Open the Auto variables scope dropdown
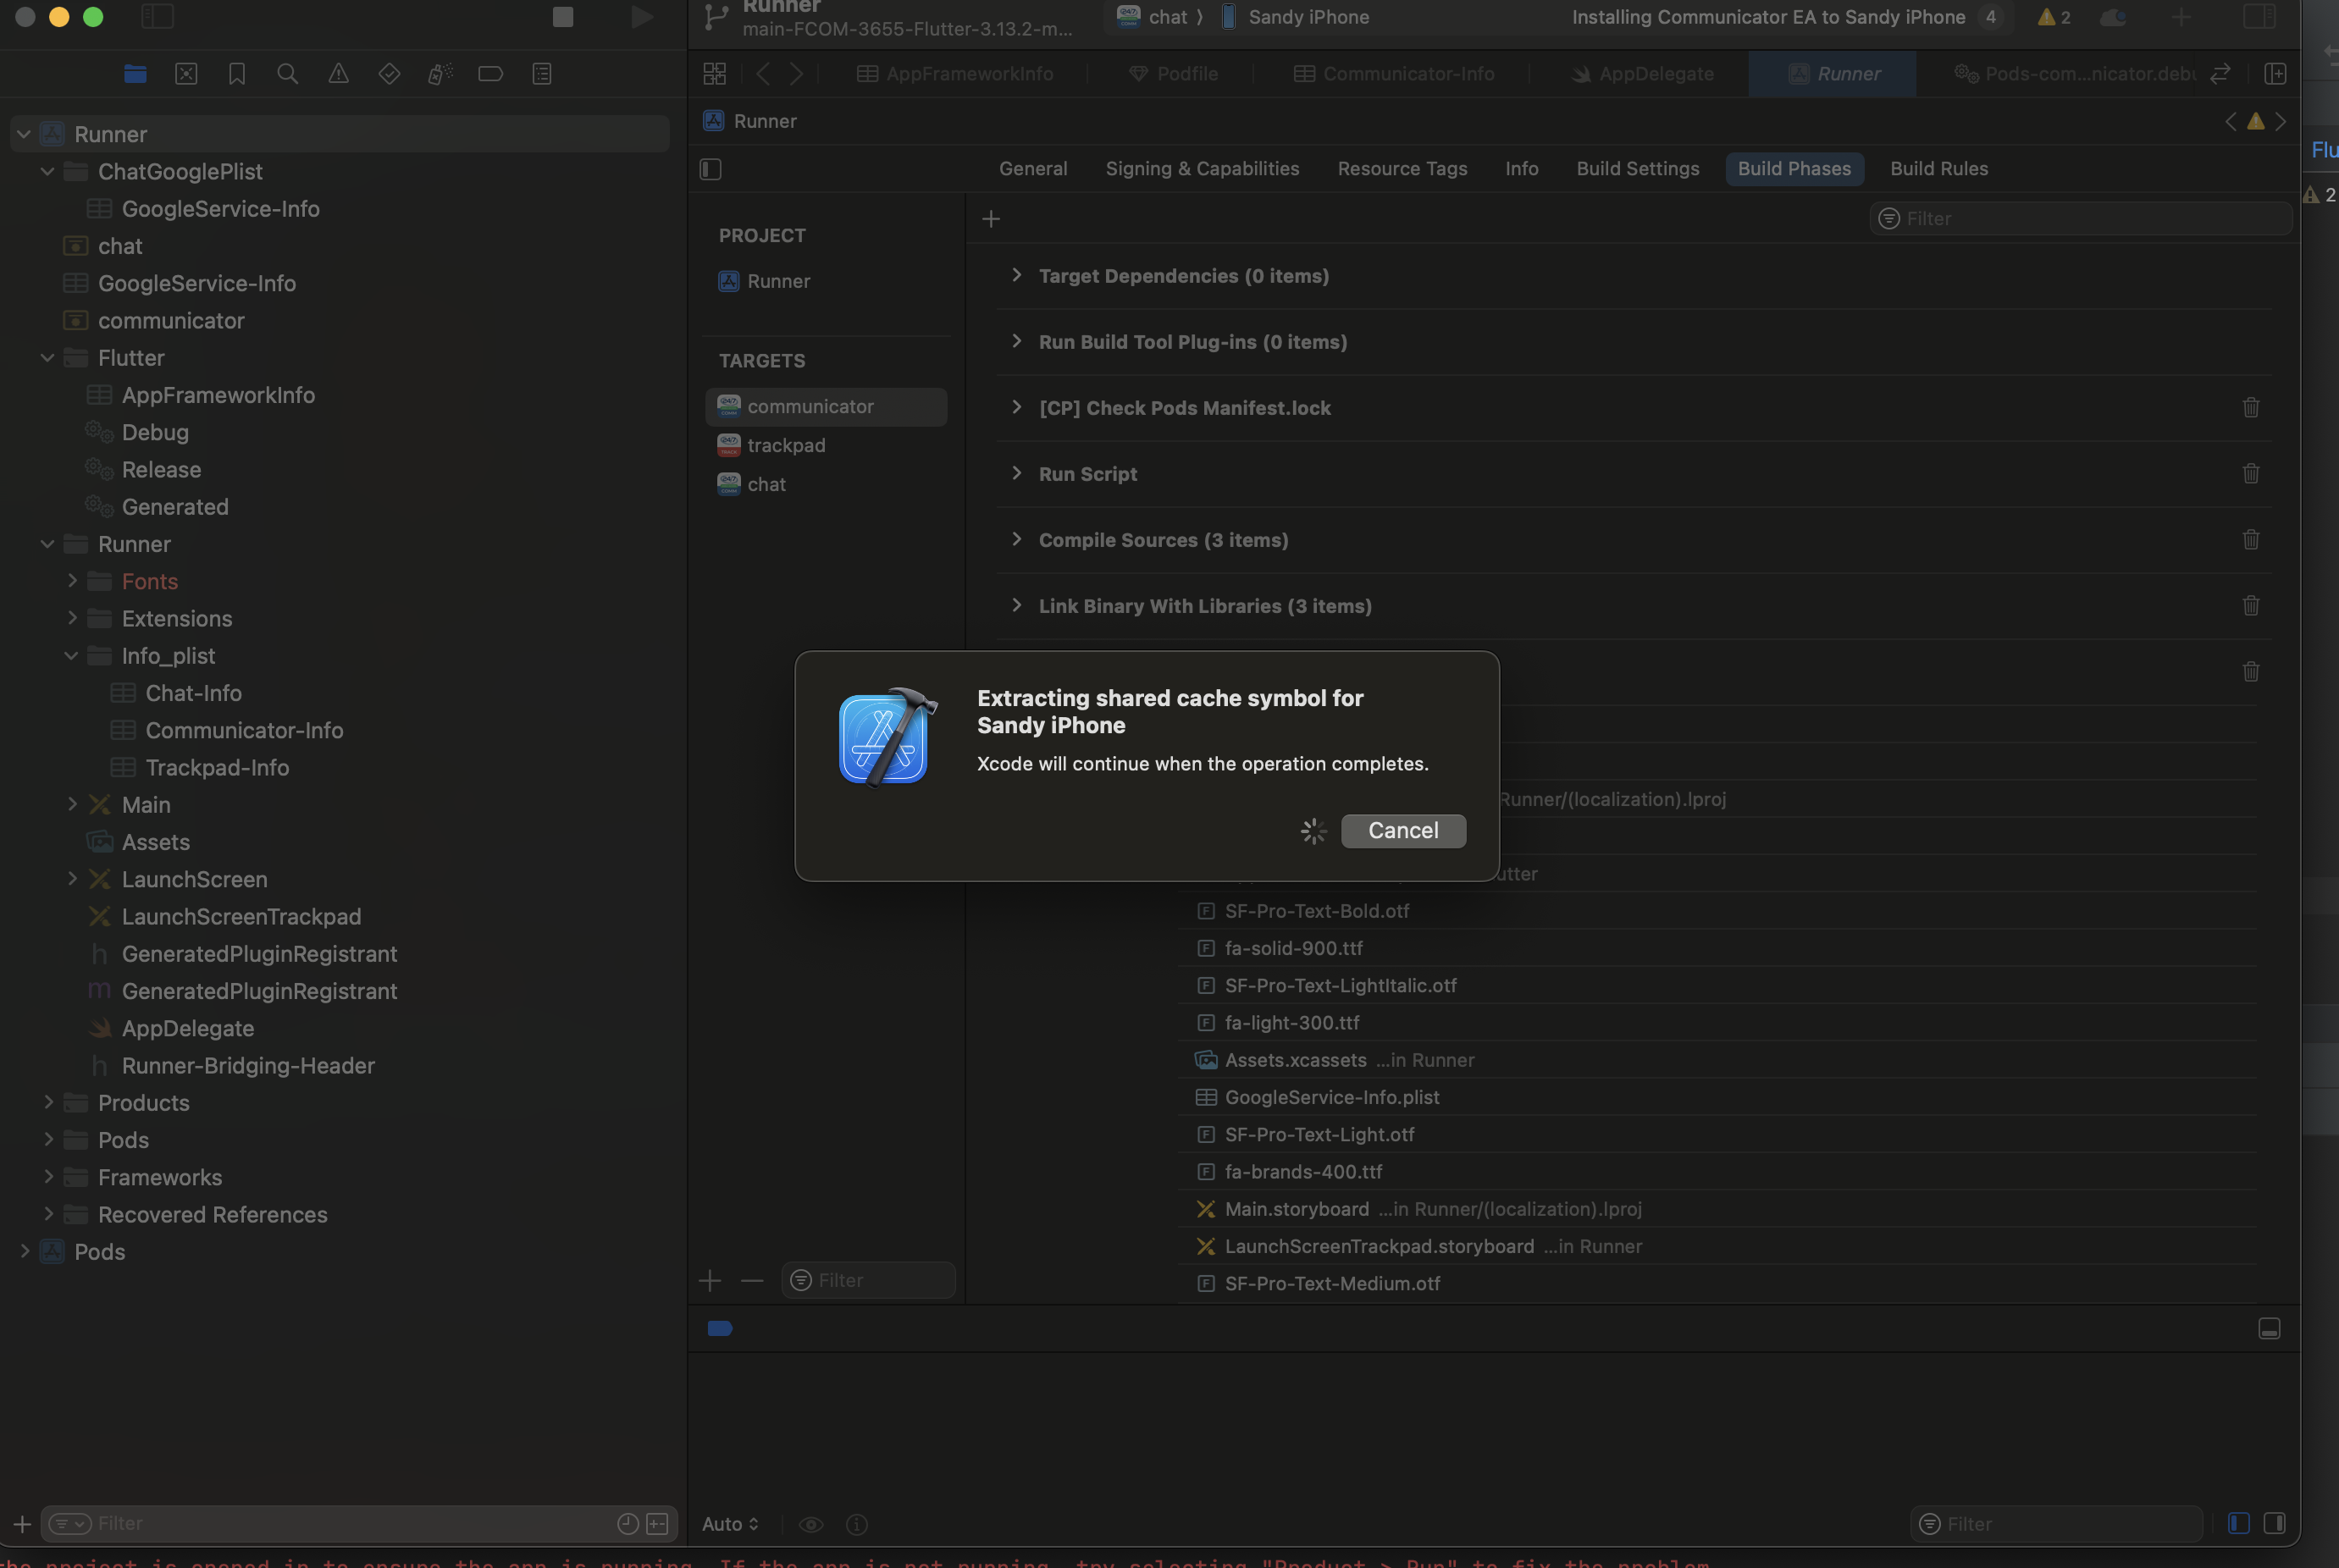Viewport: 2339px width, 1568px height. point(730,1524)
